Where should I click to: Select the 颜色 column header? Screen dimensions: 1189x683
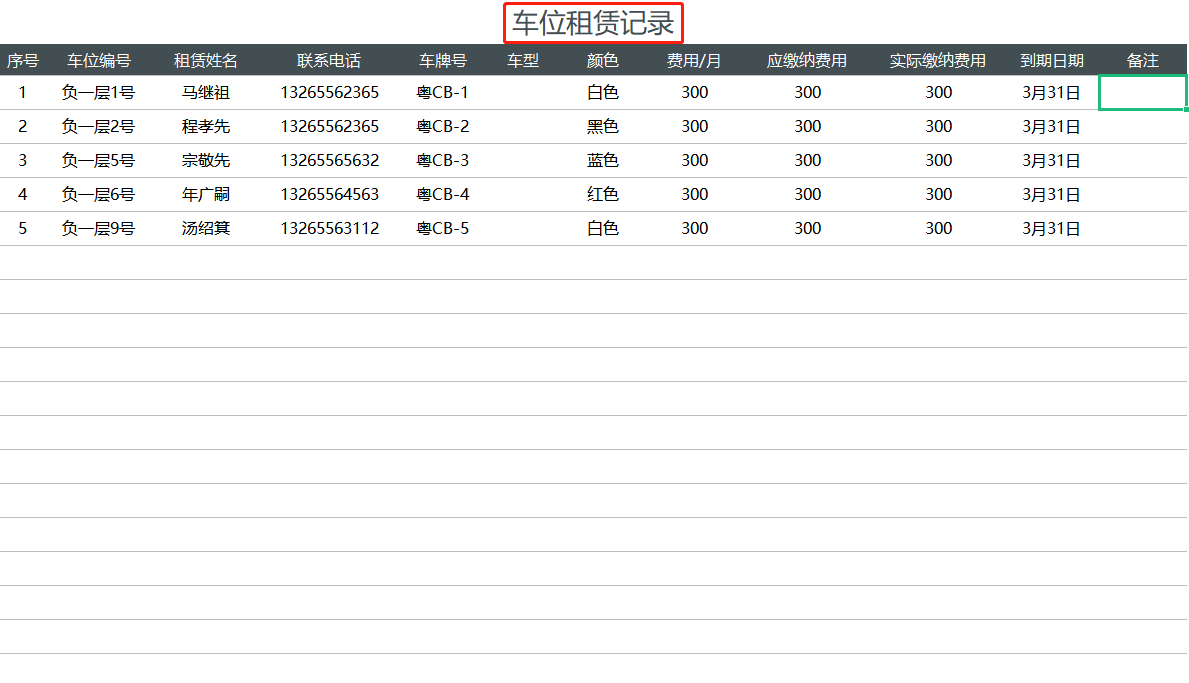click(x=602, y=59)
